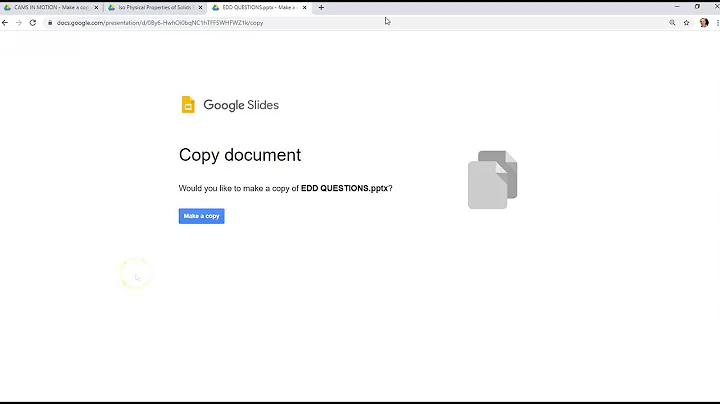
Task: Select the EDD QUESTIONS.pptx tab
Action: pyautogui.click(x=259, y=7)
